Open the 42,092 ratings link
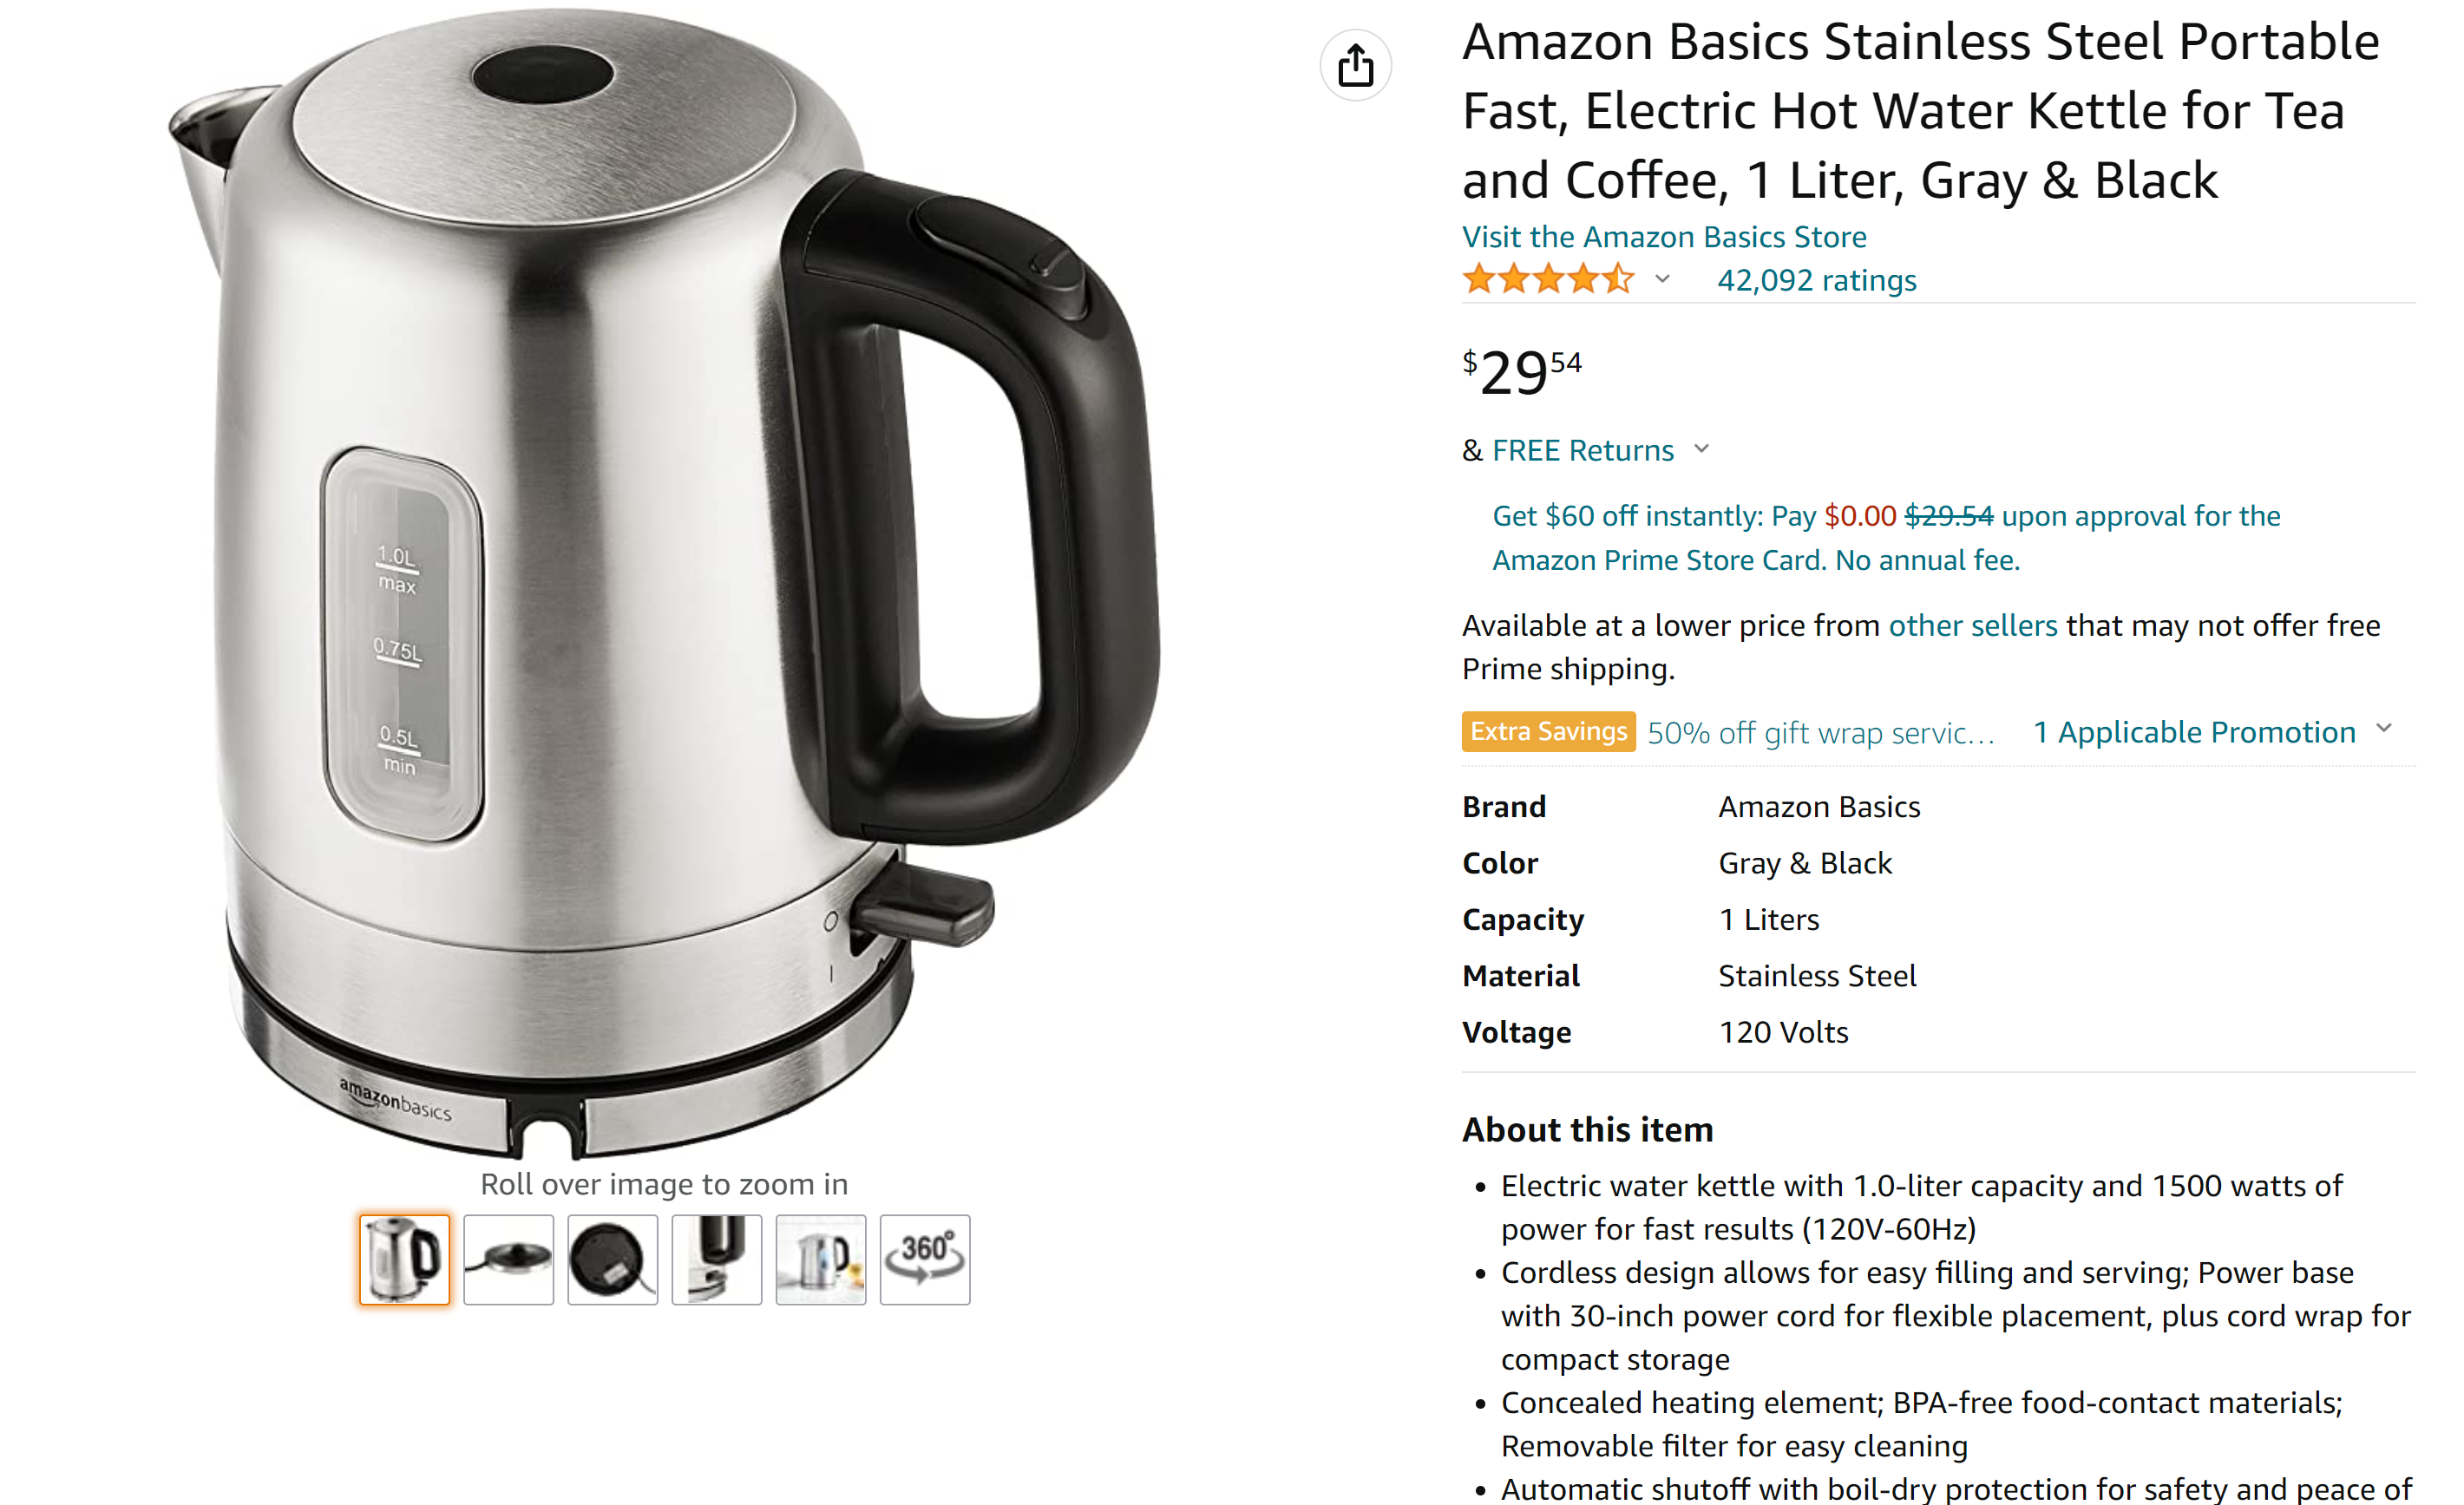Image resolution: width=2464 pixels, height=1505 pixels. [x=1816, y=280]
